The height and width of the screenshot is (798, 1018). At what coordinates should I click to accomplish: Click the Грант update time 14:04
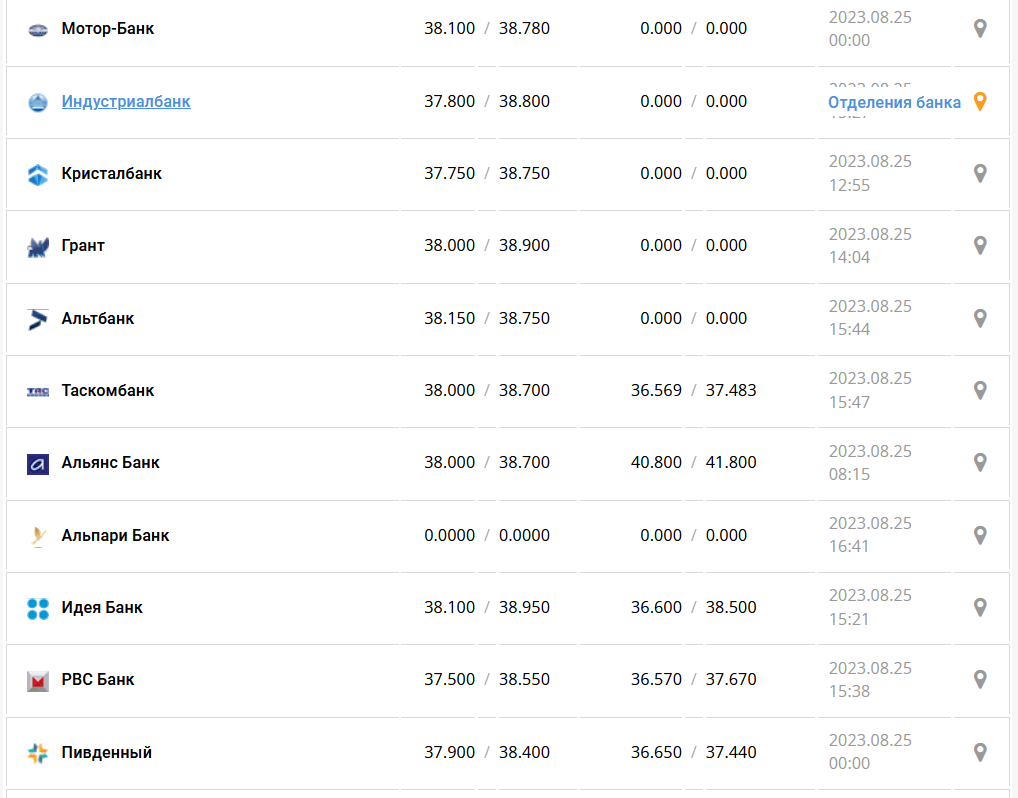pyautogui.click(x=849, y=257)
